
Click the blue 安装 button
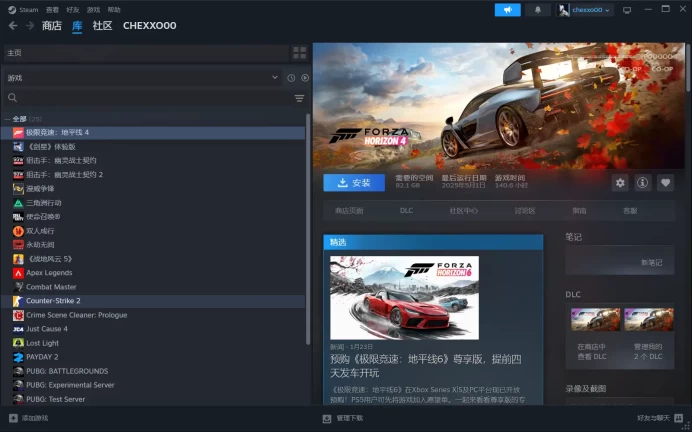[x=354, y=183]
